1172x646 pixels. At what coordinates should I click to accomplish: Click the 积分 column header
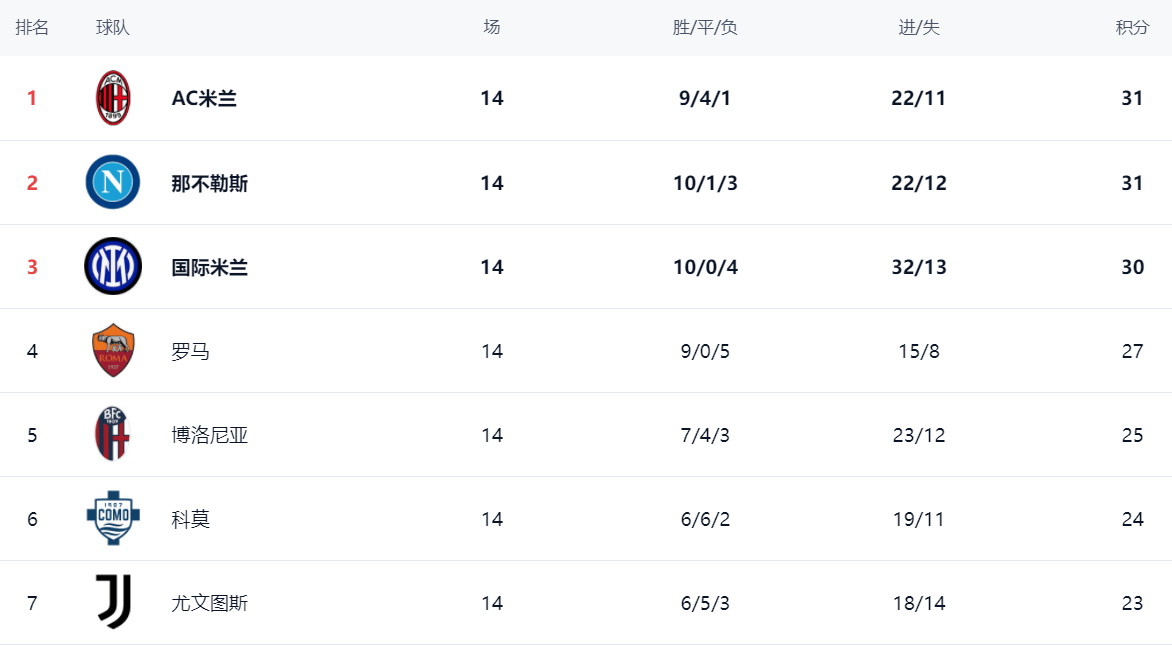point(1132,27)
